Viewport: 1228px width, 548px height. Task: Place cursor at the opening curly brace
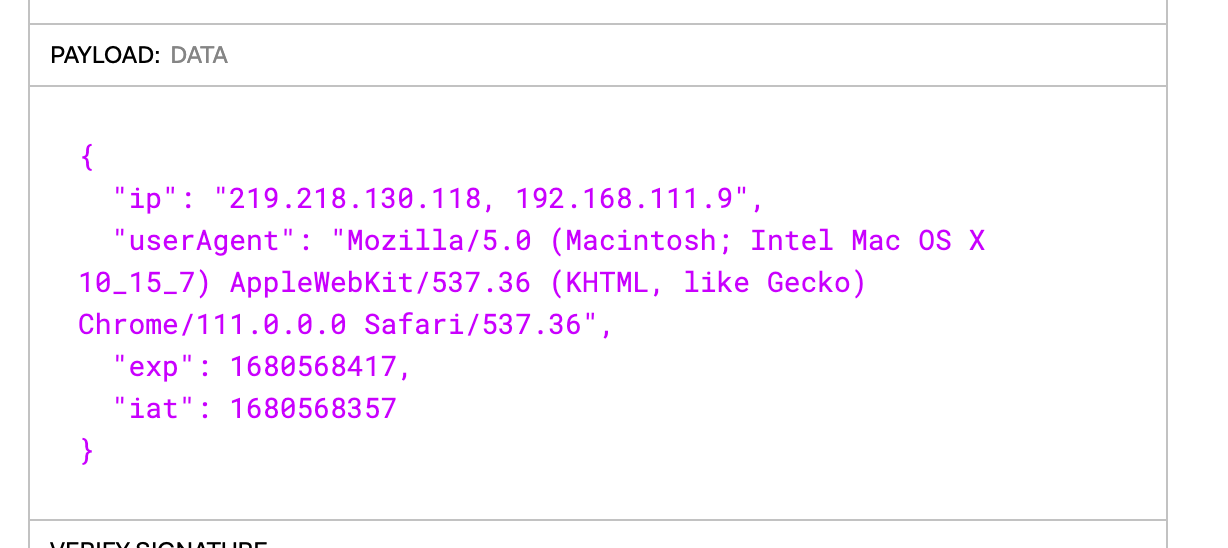coord(86,158)
